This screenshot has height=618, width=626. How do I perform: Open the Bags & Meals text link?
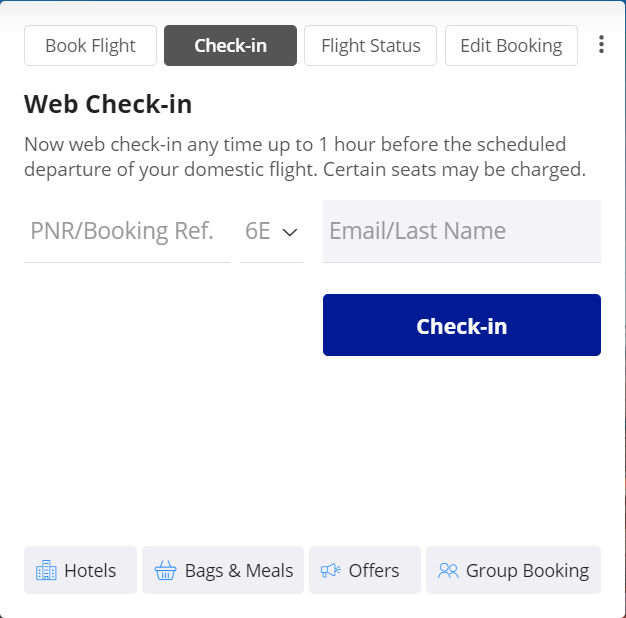tap(239, 571)
